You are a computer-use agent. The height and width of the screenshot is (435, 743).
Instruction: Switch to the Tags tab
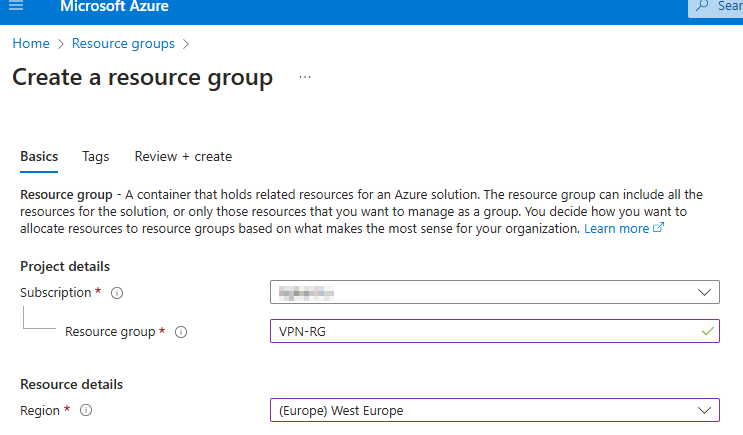coord(96,156)
